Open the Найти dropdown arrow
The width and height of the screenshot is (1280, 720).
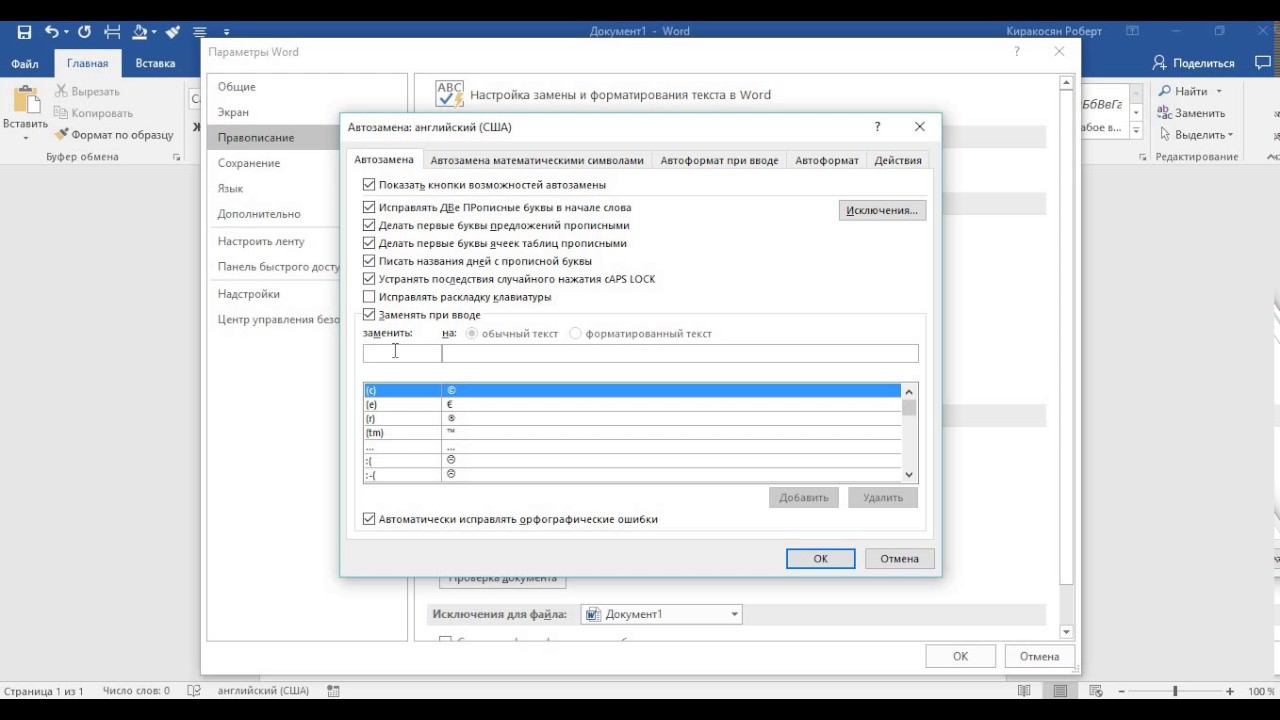pyautogui.click(x=1219, y=92)
